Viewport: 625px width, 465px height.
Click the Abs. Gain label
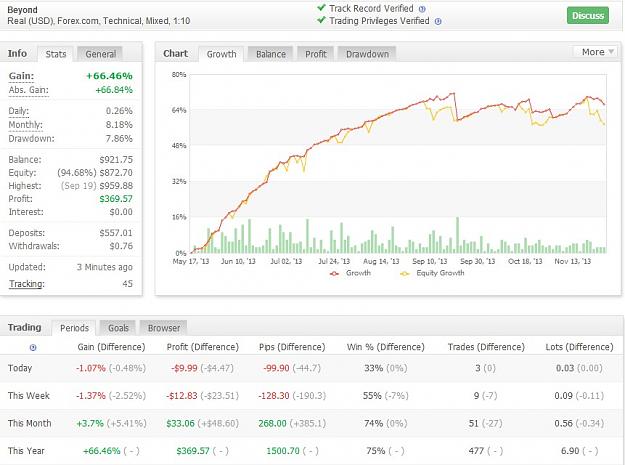[x=28, y=90]
